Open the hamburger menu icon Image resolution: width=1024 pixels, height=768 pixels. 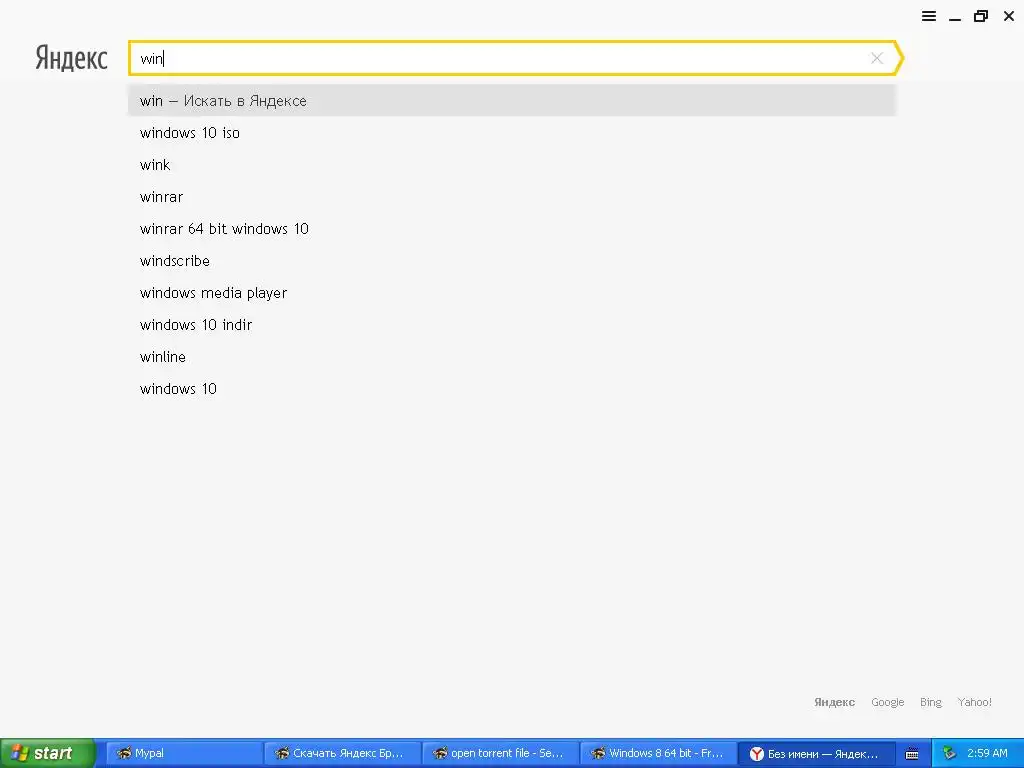929,16
